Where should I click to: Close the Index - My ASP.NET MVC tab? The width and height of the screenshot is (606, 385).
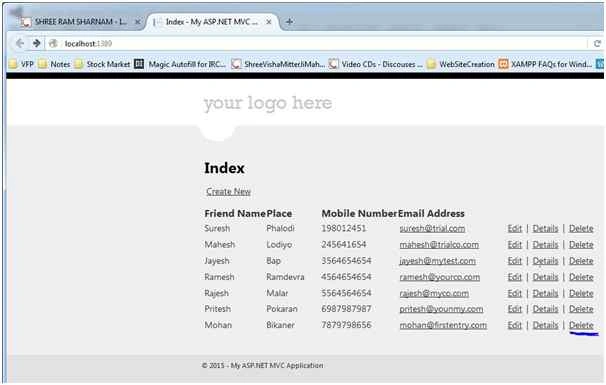pyautogui.click(x=269, y=22)
